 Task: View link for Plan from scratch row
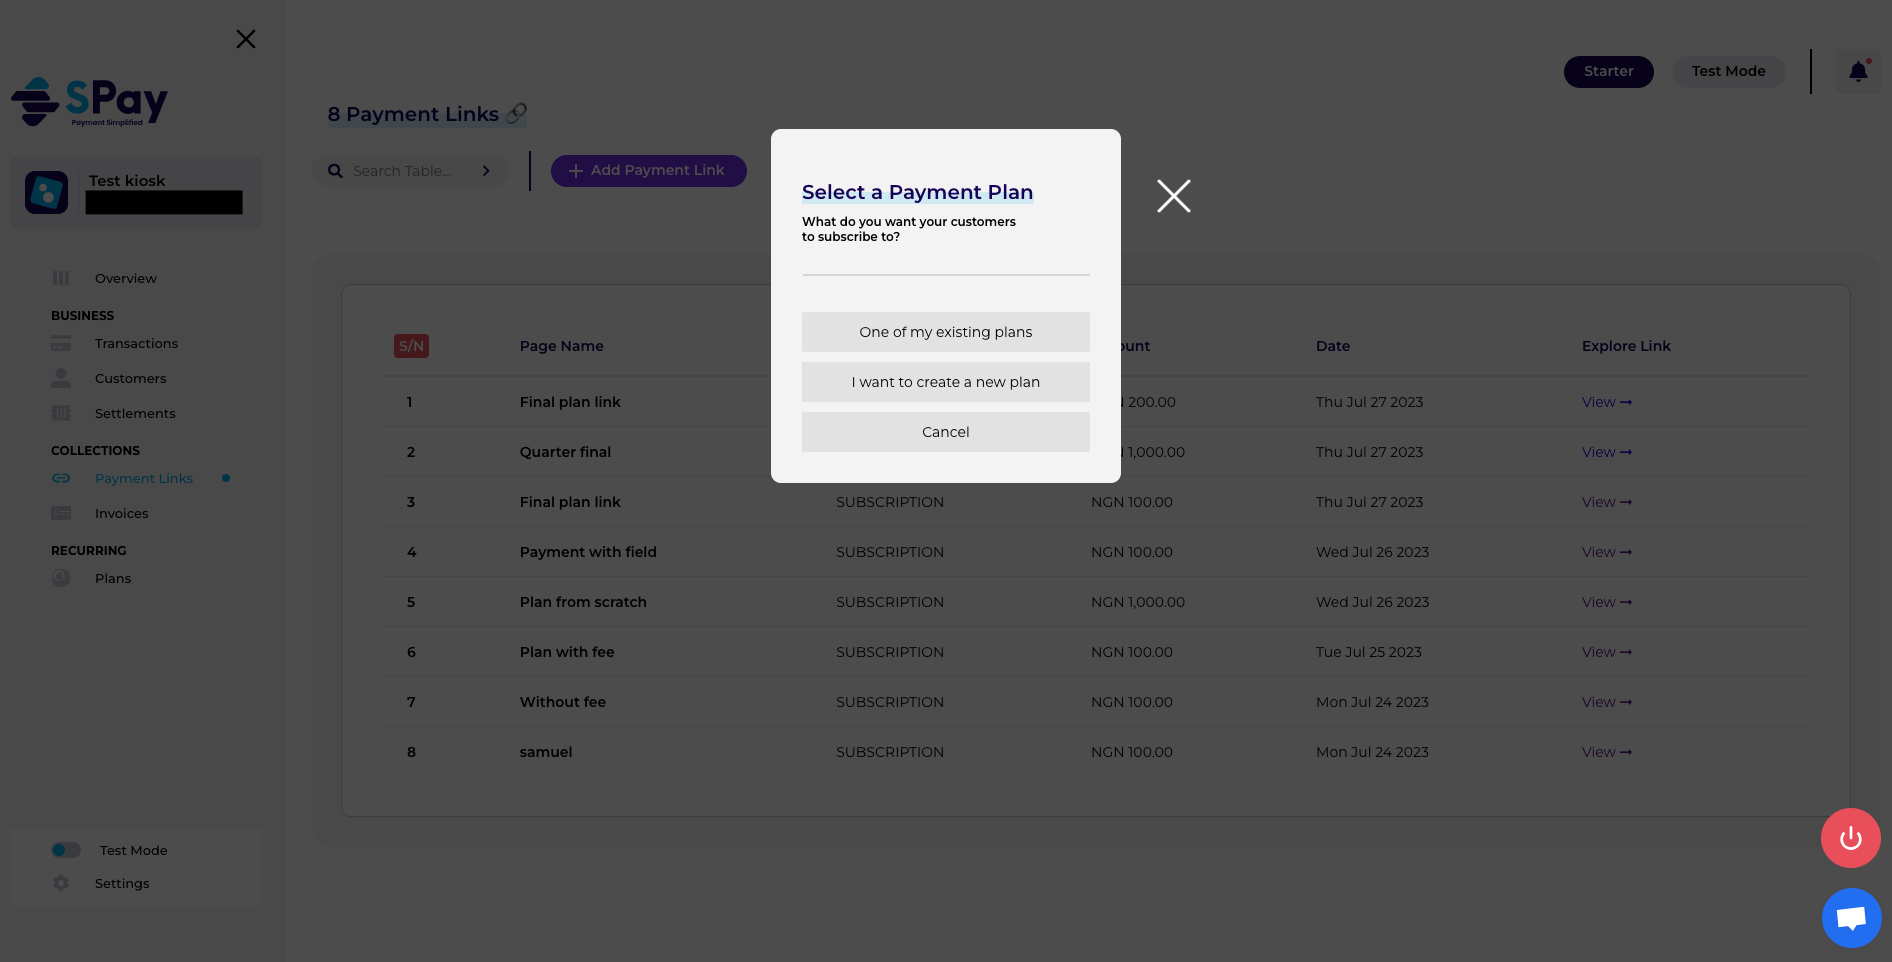click(1607, 602)
